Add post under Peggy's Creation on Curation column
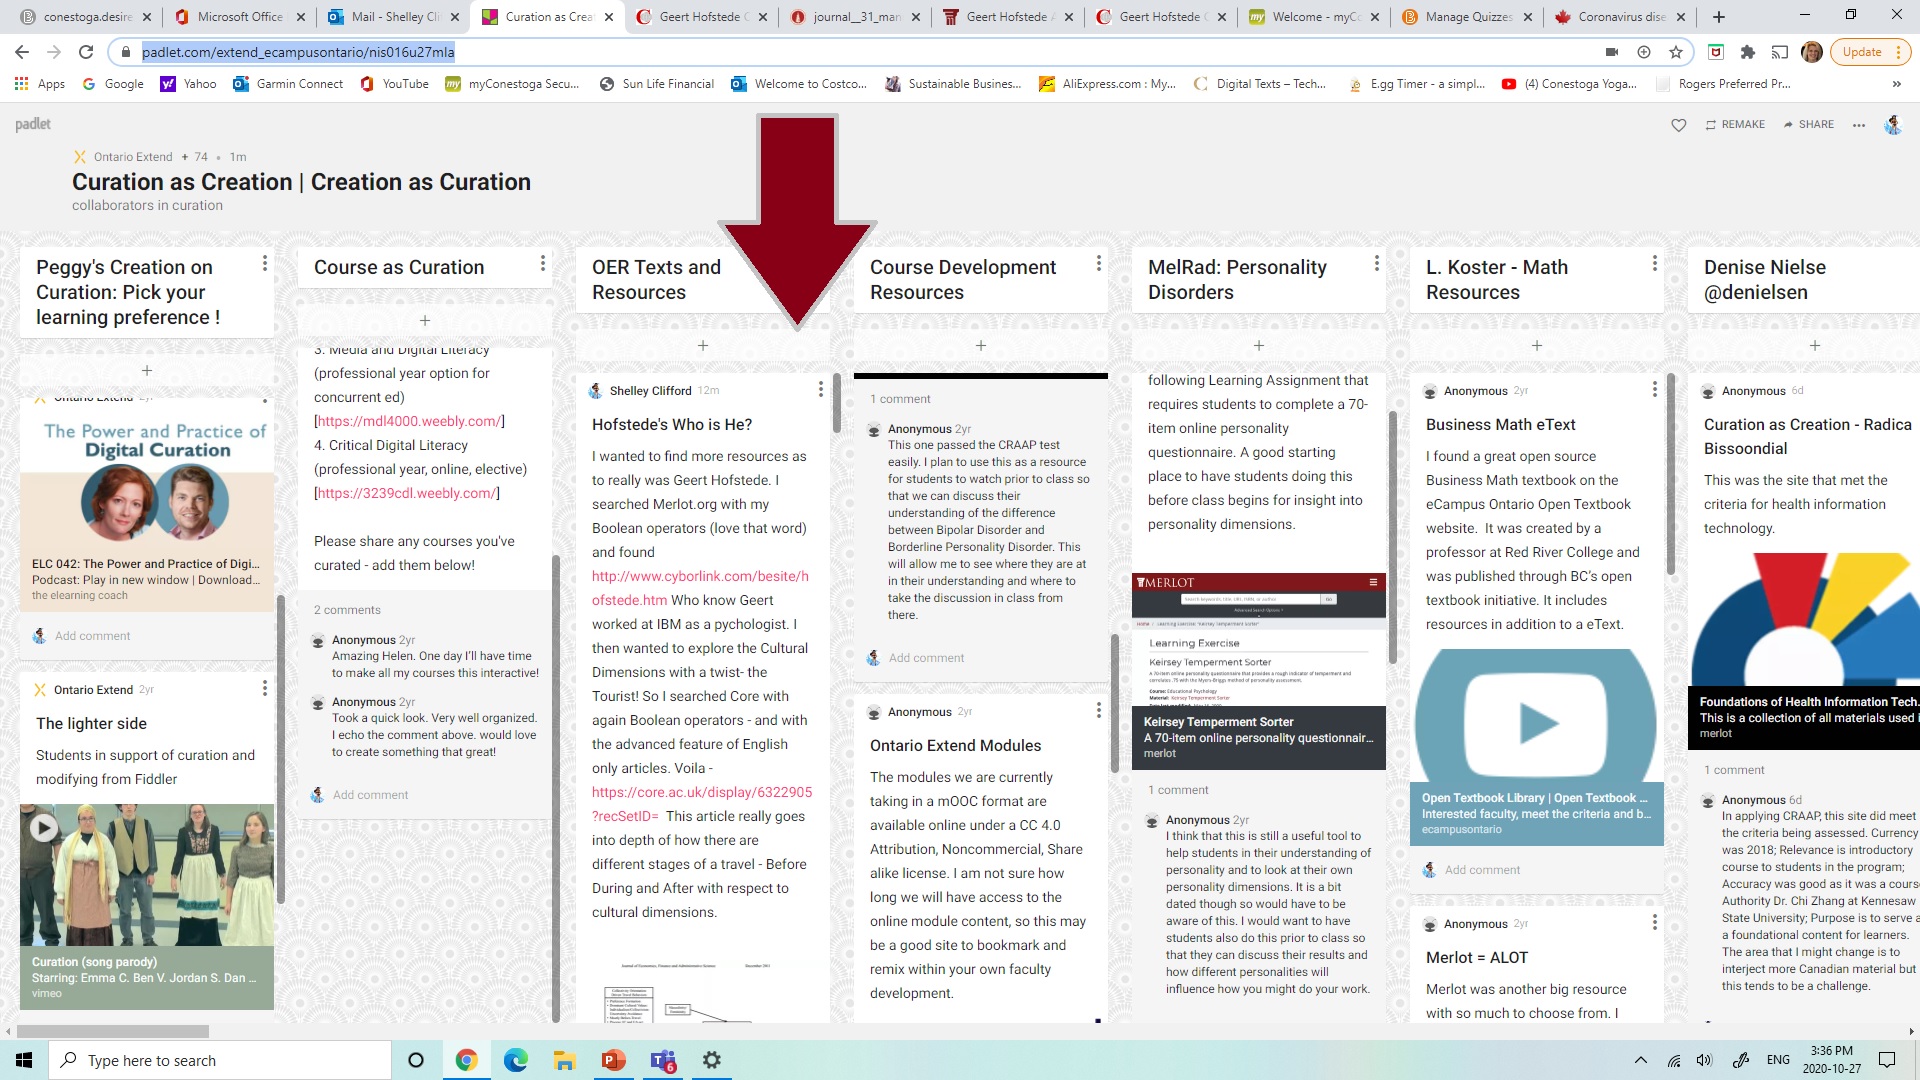This screenshot has width=1920, height=1080. point(147,371)
